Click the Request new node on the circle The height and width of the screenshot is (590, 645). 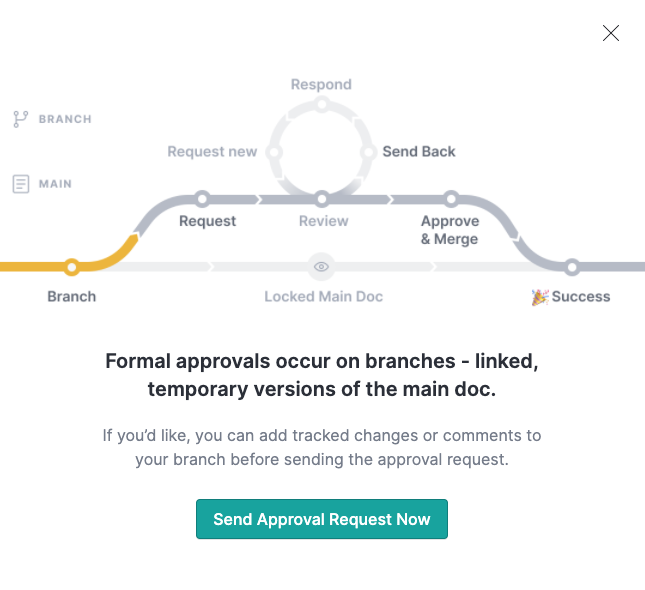click(x=274, y=152)
